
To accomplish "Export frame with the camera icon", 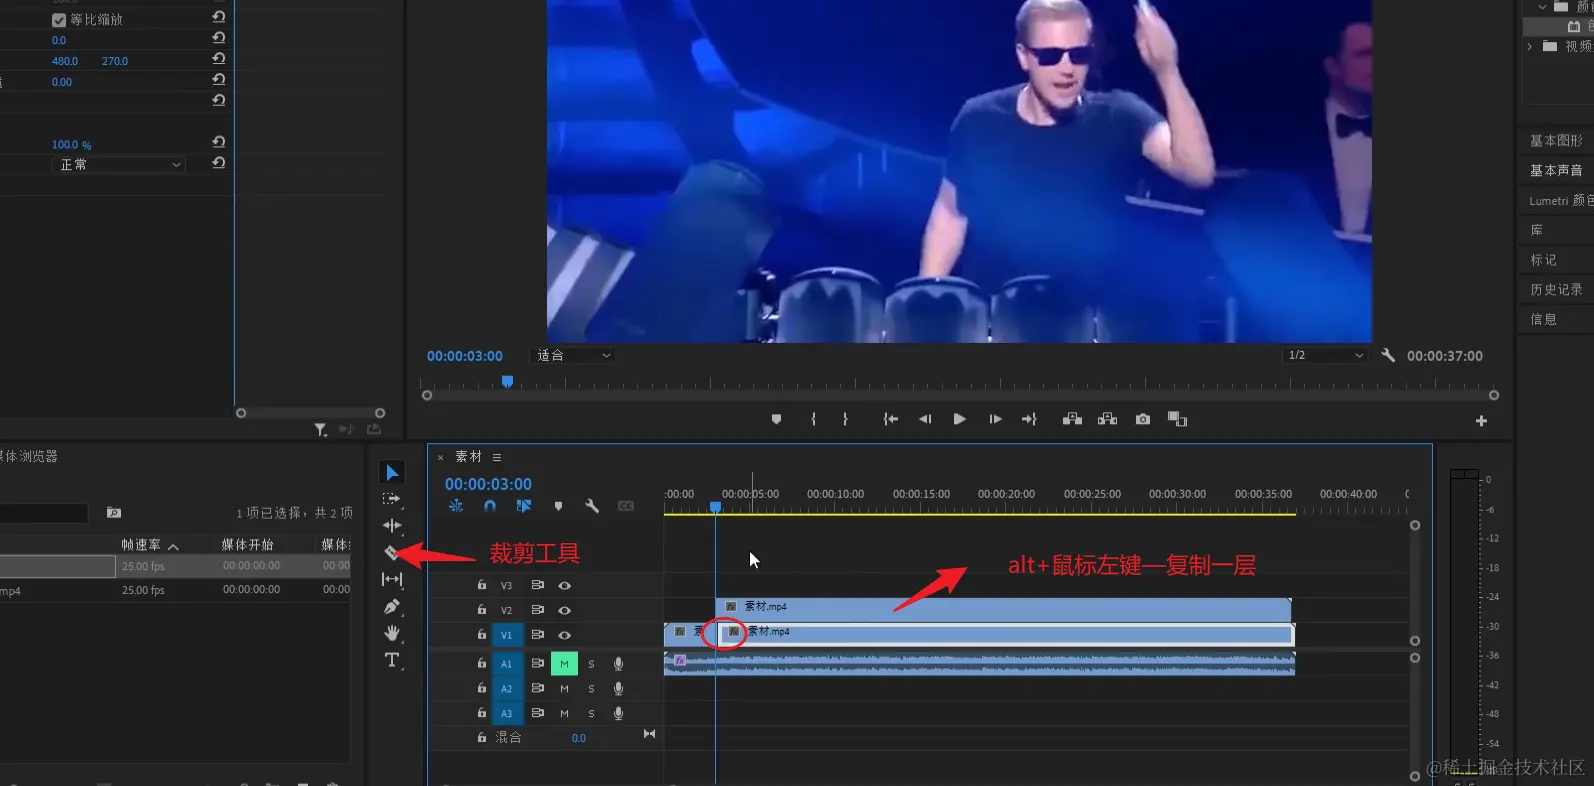I will pyautogui.click(x=1143, y=419).
